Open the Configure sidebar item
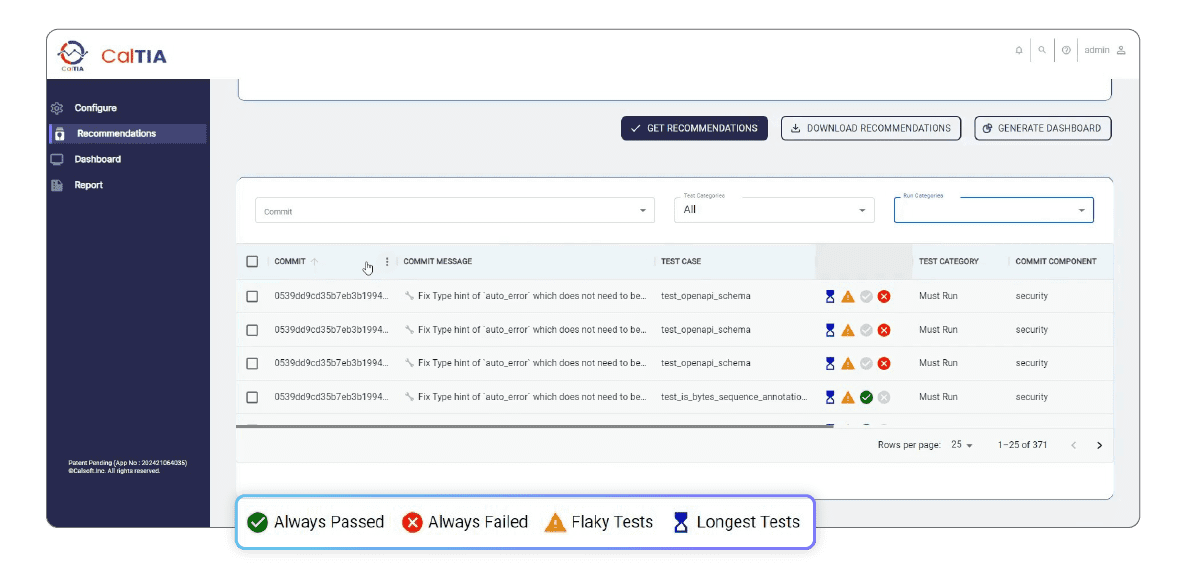This screenshot has height=575, width=1200. coord(95,108)
